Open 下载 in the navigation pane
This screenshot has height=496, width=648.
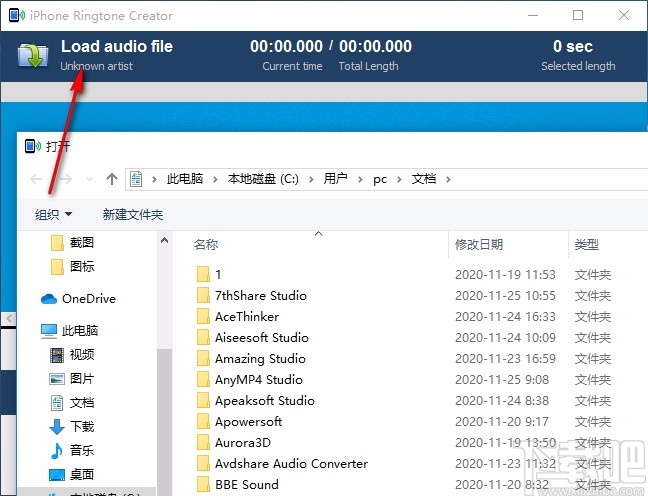click(x=72, y=427)
